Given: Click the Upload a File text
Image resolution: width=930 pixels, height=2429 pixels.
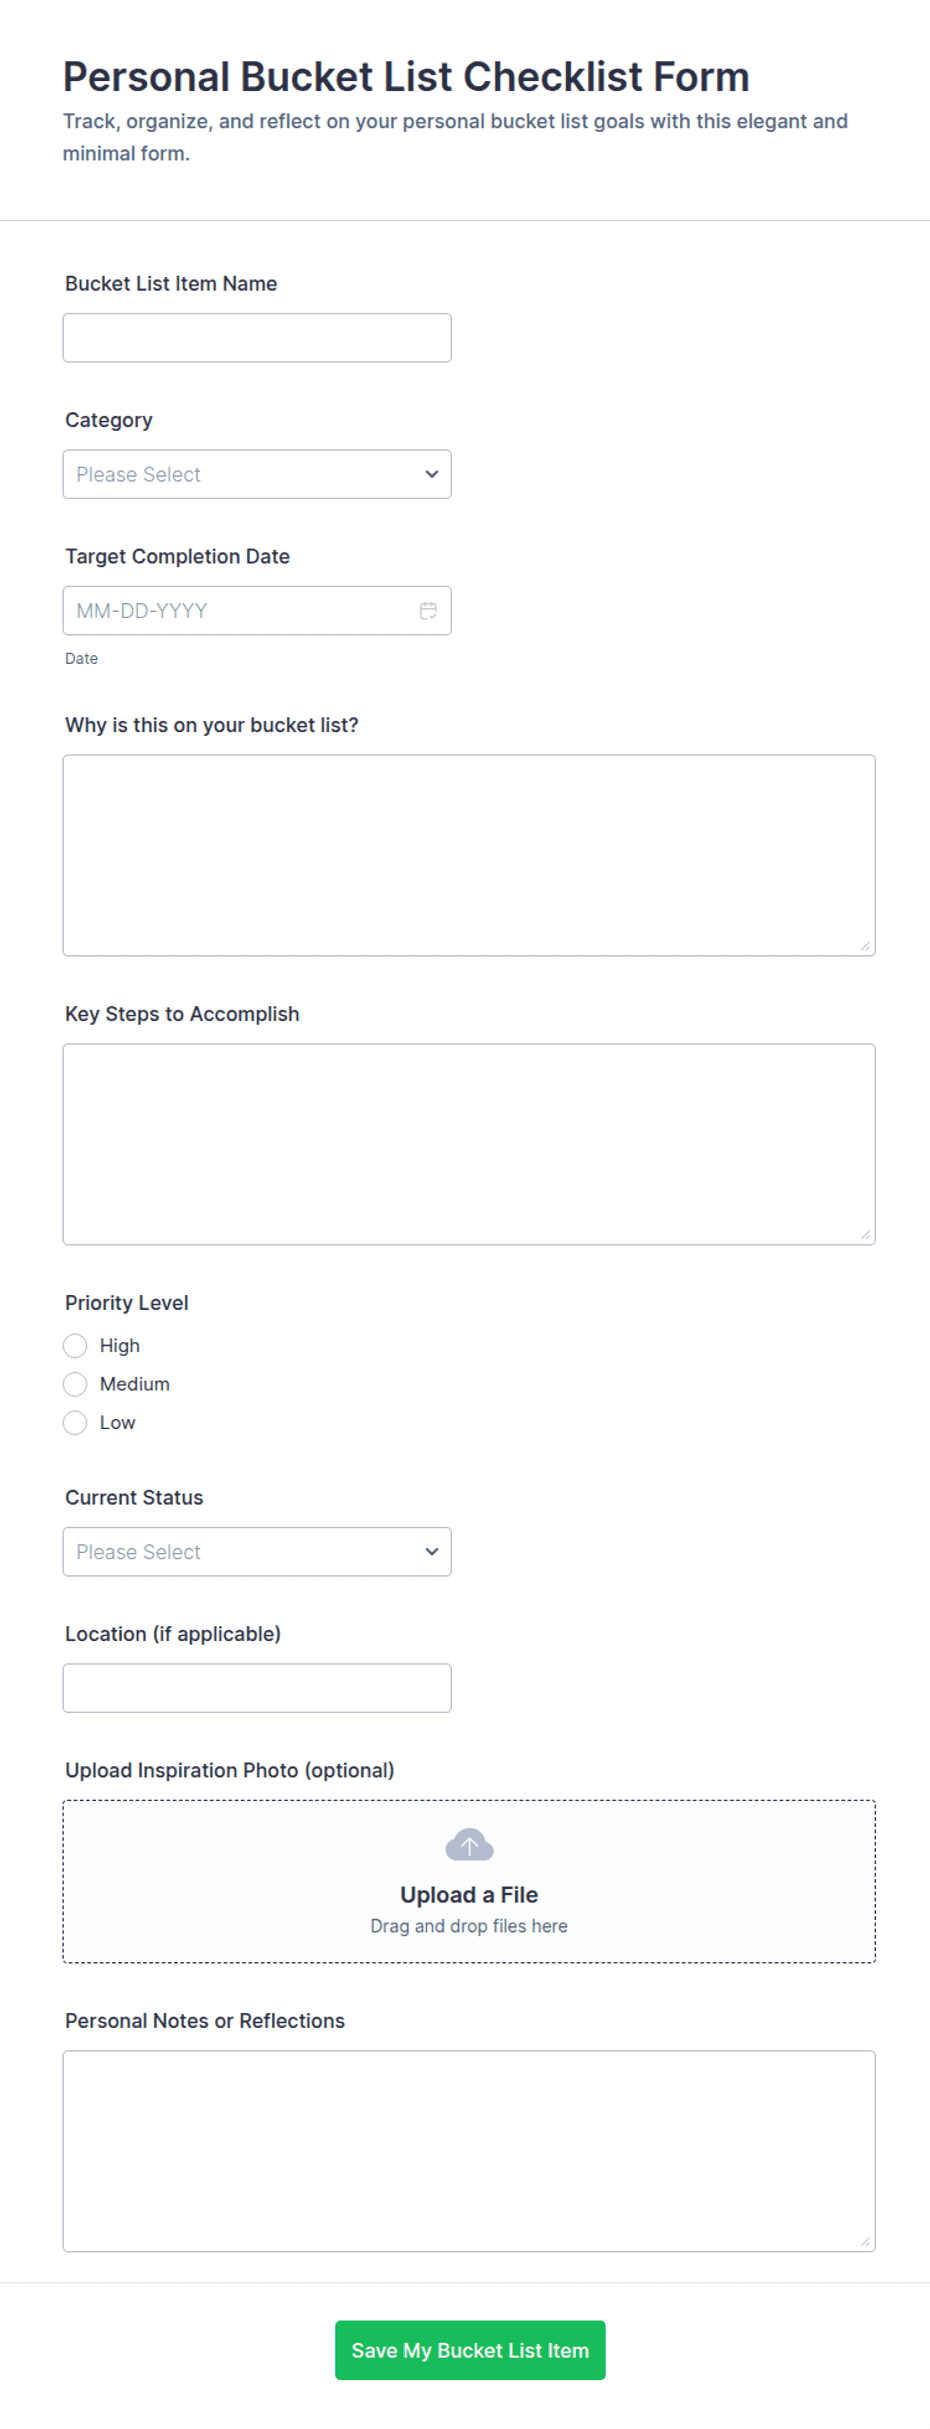Looking at the screenshot, I should [x=469, y=1895].
